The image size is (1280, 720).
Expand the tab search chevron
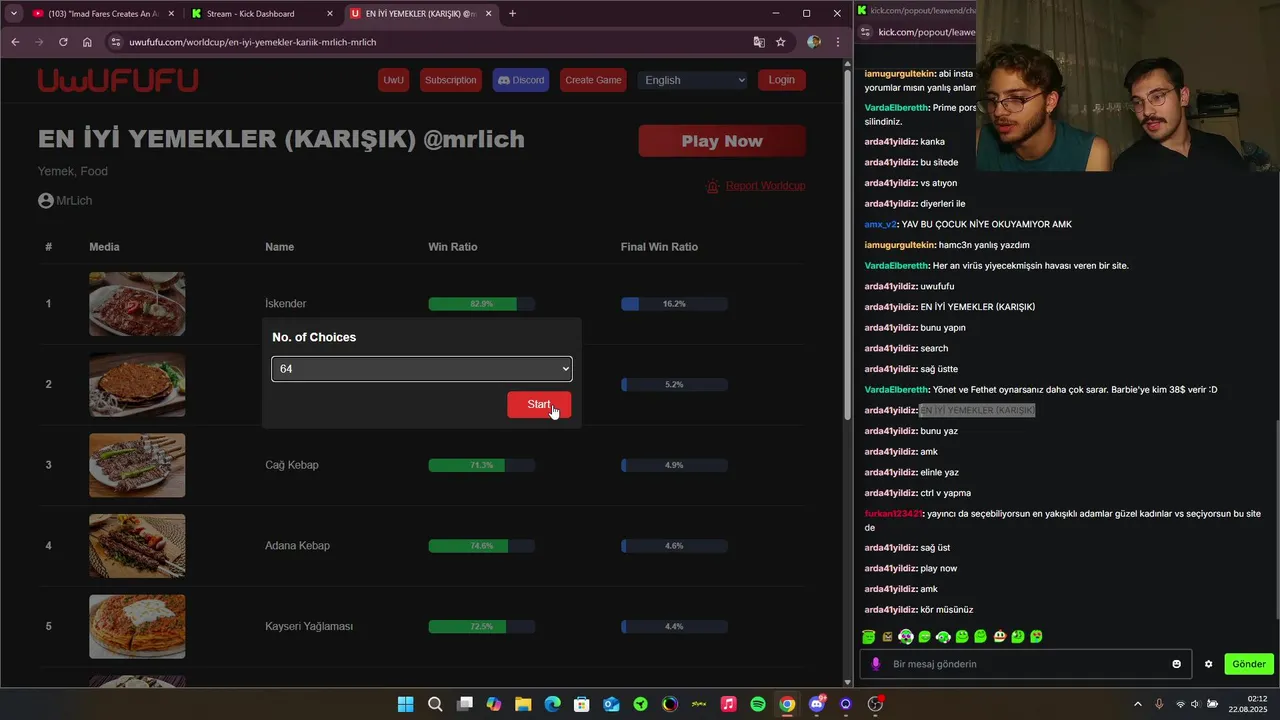point(13,14)
